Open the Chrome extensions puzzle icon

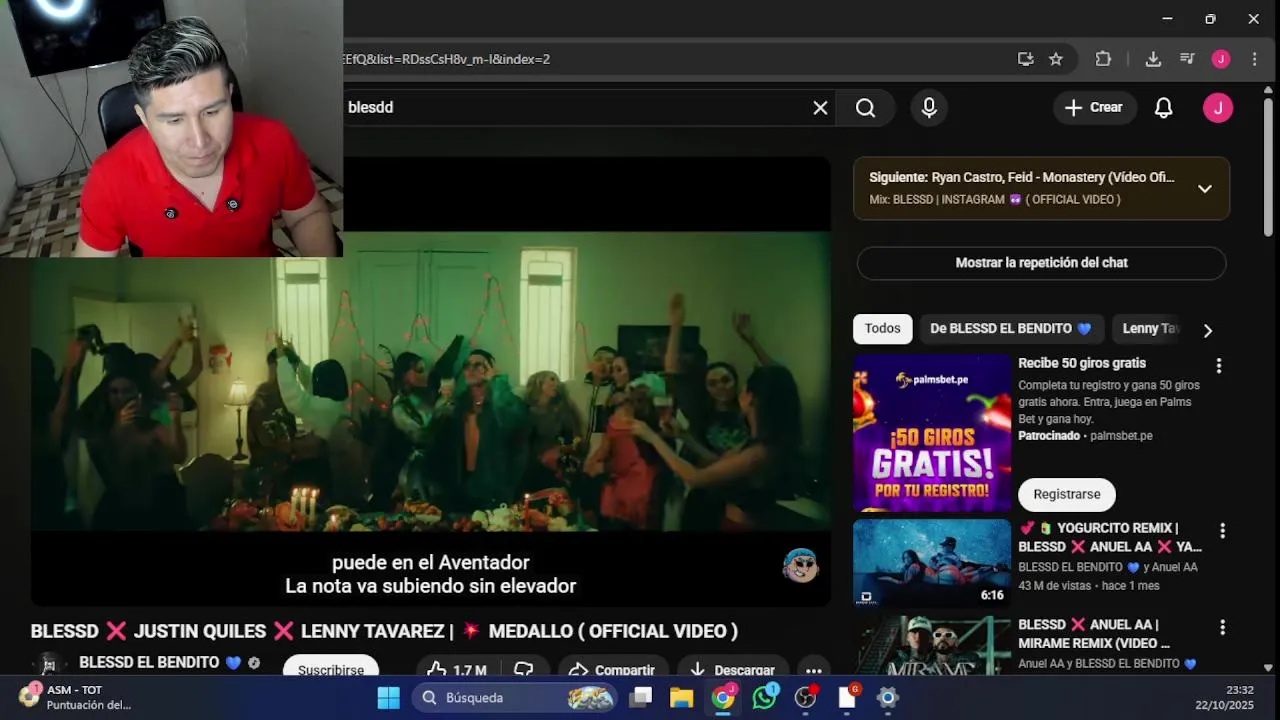click(x=1103, y=59)
